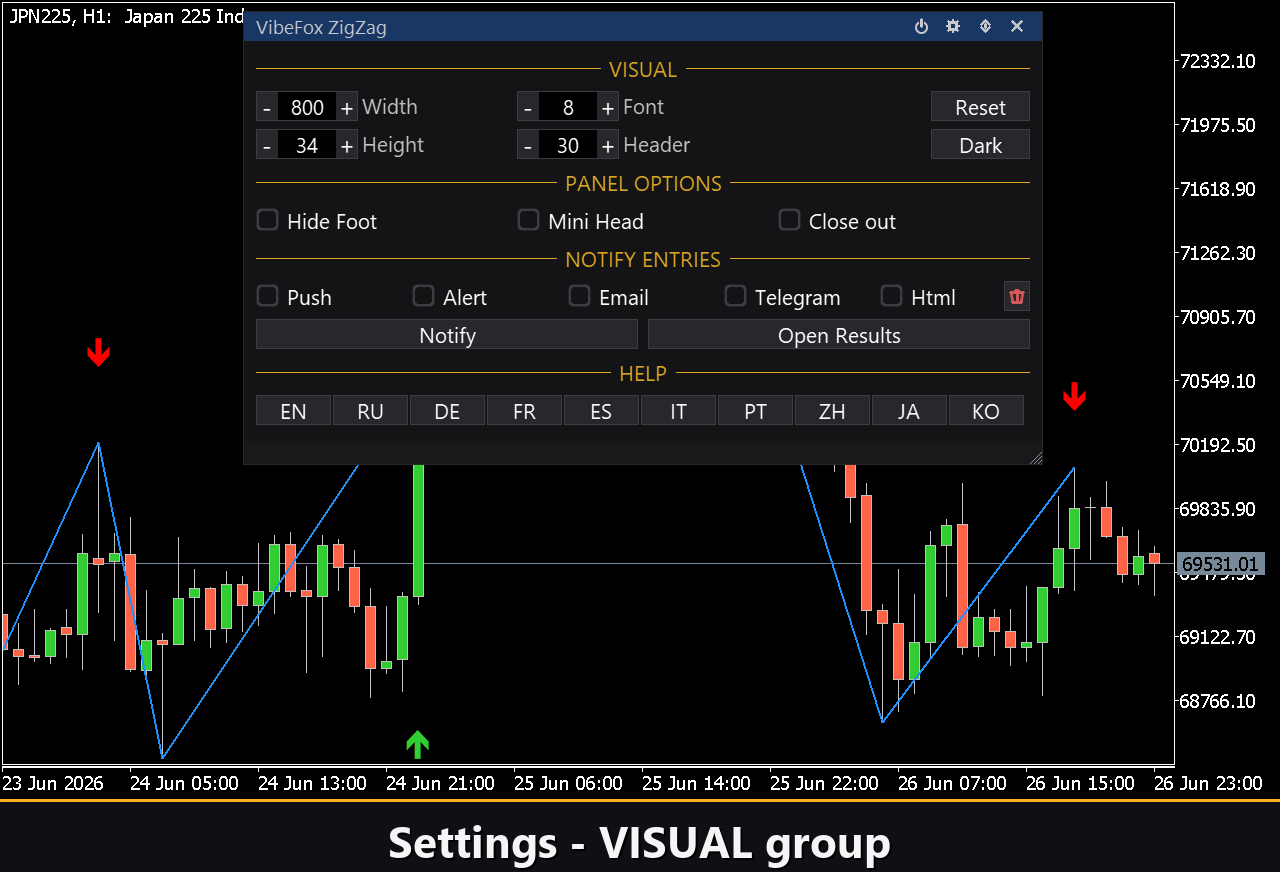Toggle the Mini Head checkbox

pos(528,220)
